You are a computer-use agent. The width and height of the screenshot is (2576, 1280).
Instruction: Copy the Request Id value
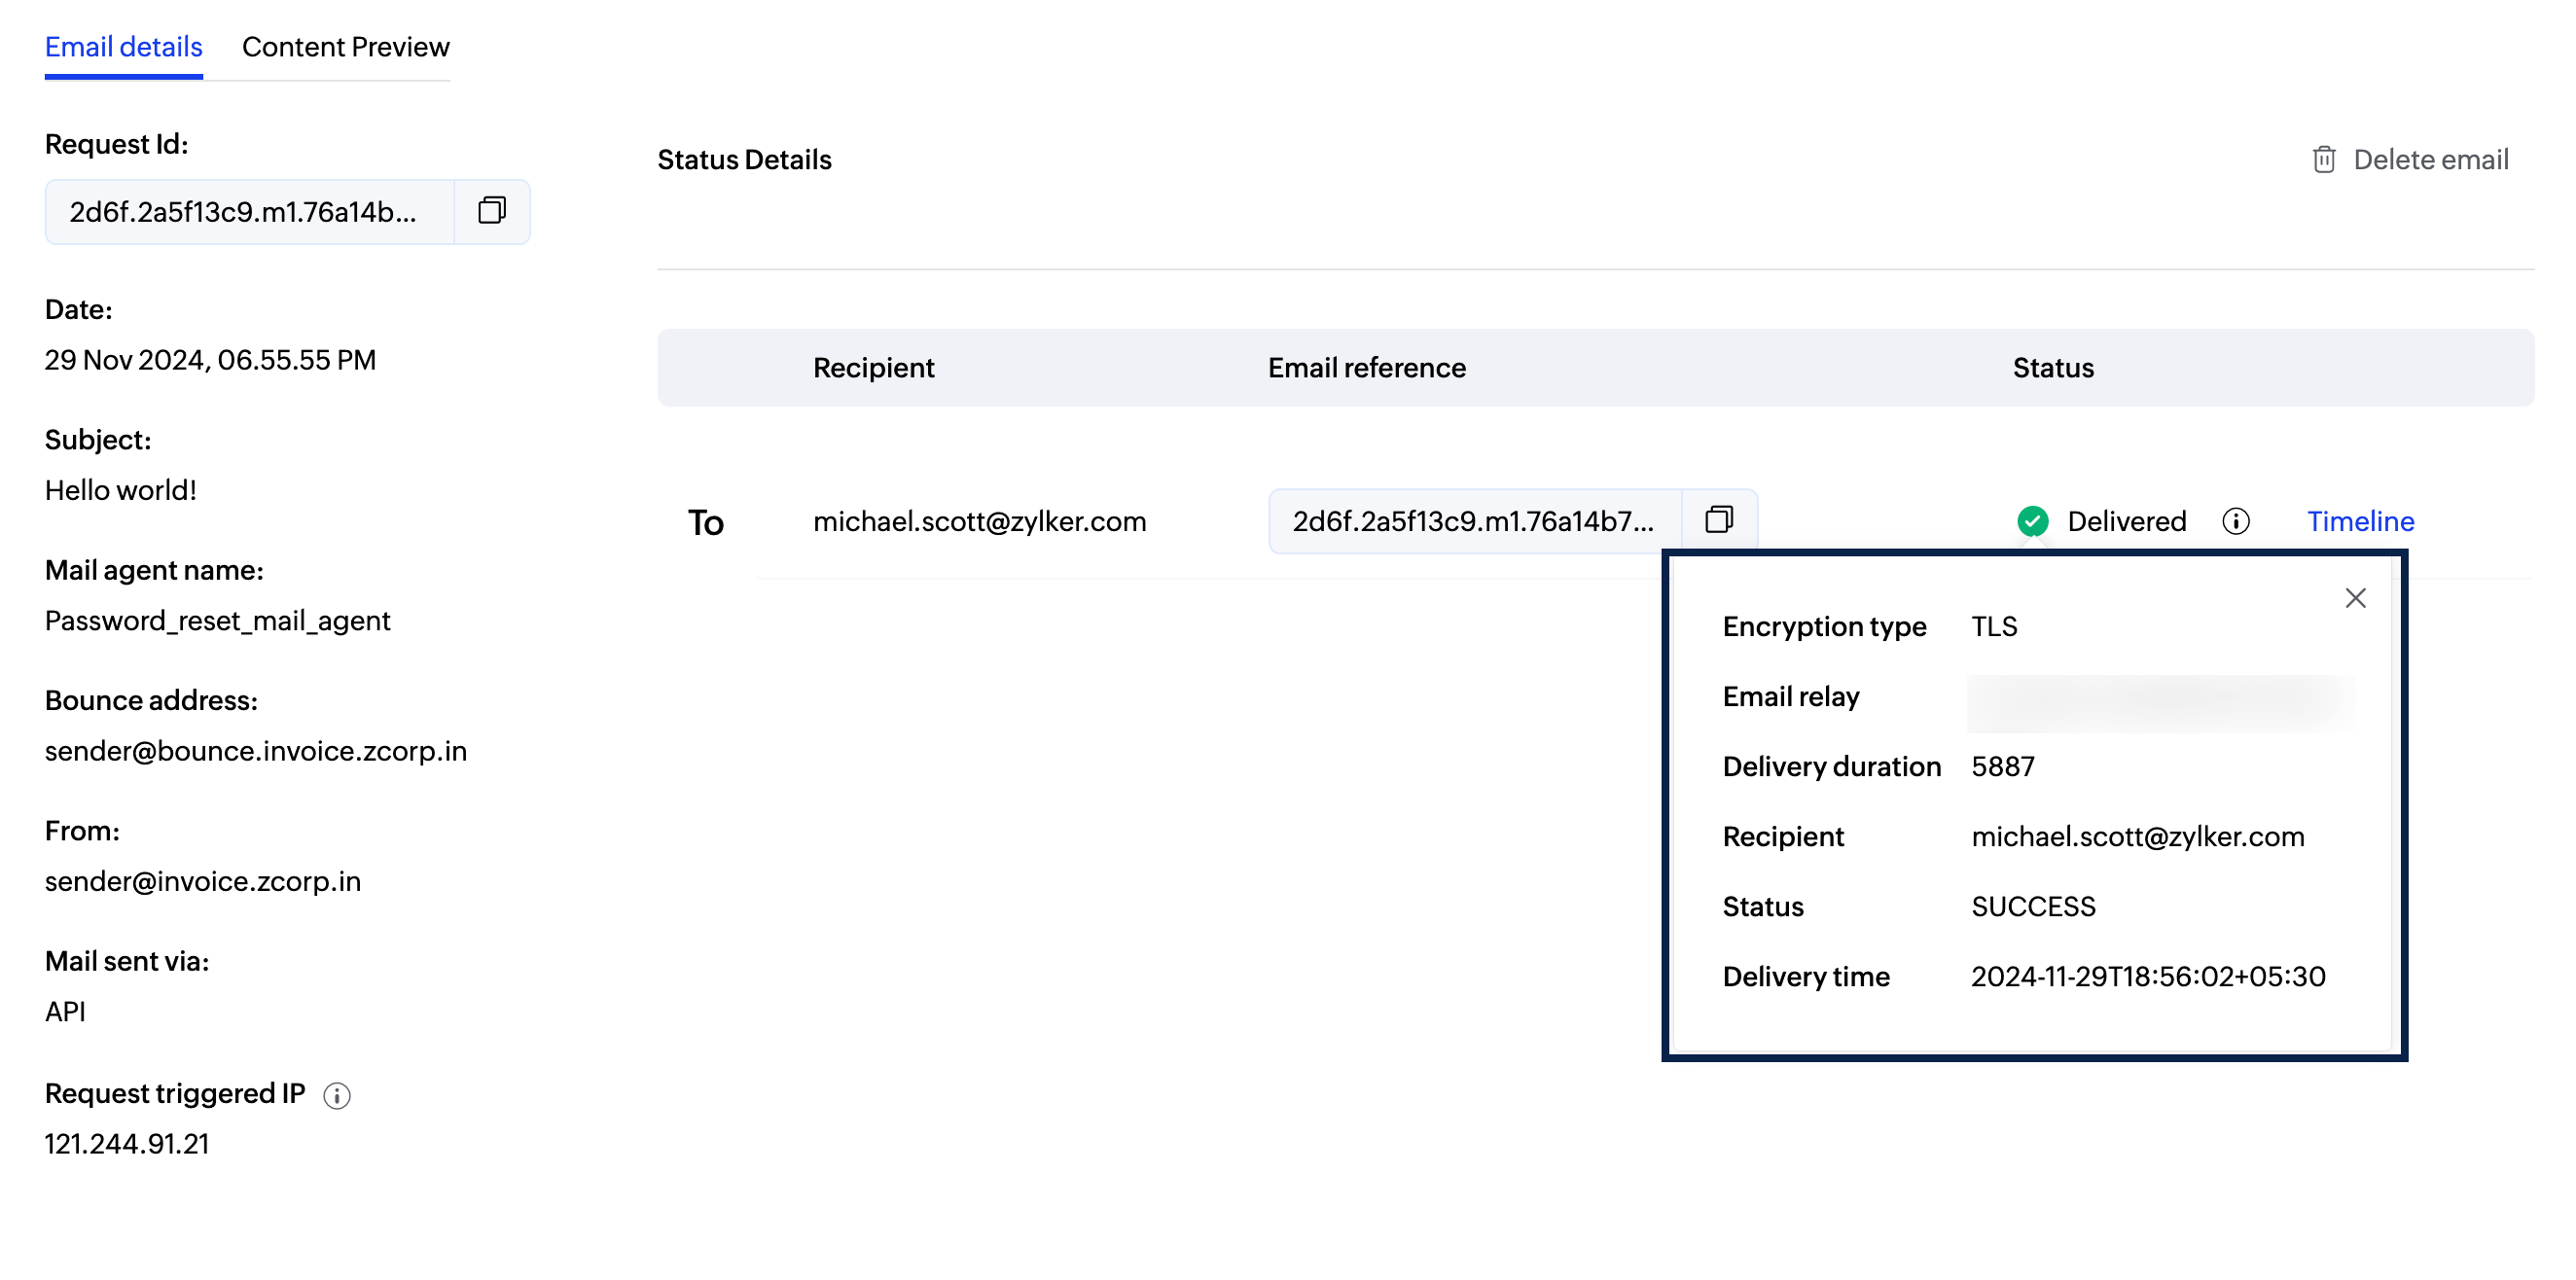click(491, 211)
